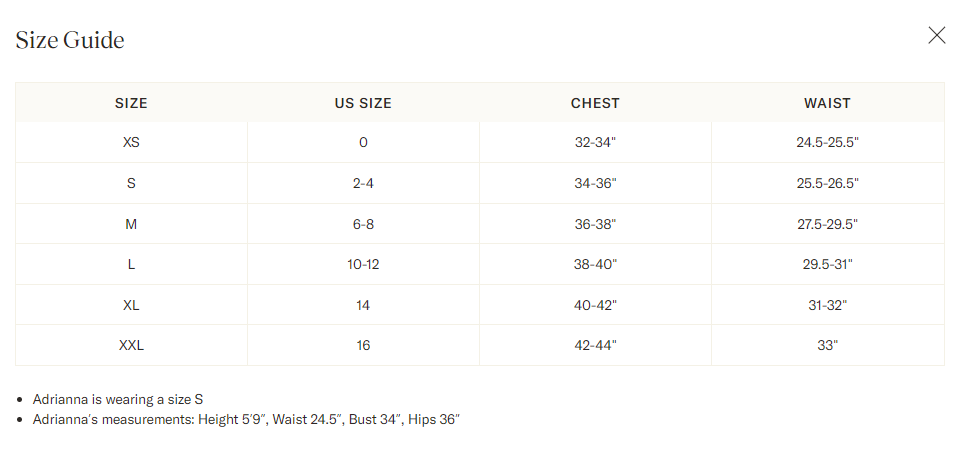
Task: Select the XL size row label
Action: click(x=131, y=305)
